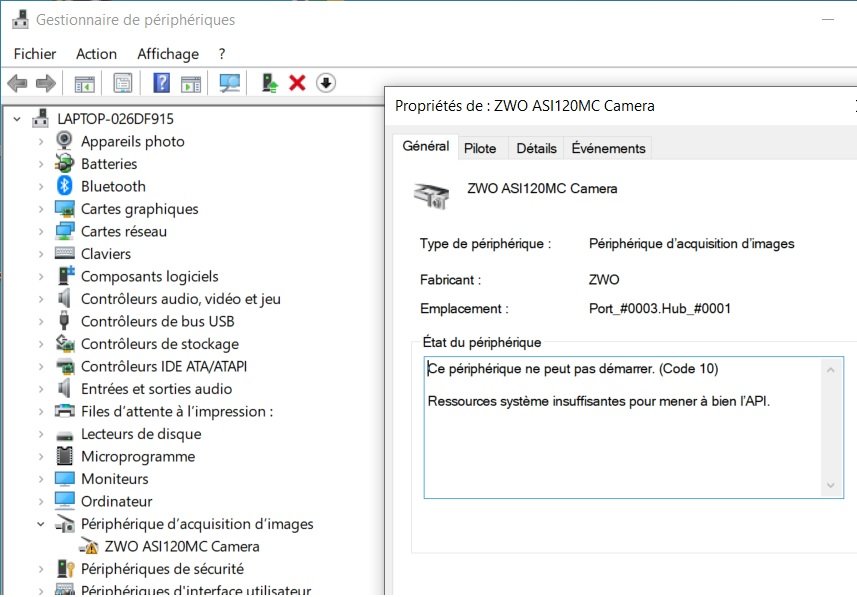
Task: Click the Claviers keyboard icon
Action: 64,253
